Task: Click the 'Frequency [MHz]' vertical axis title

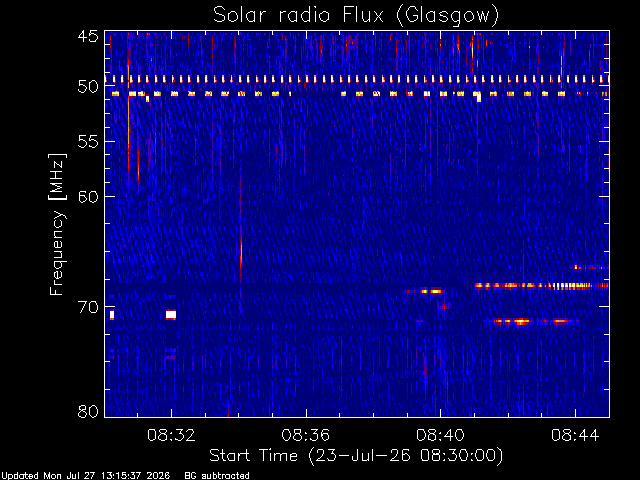Action: 57,224
